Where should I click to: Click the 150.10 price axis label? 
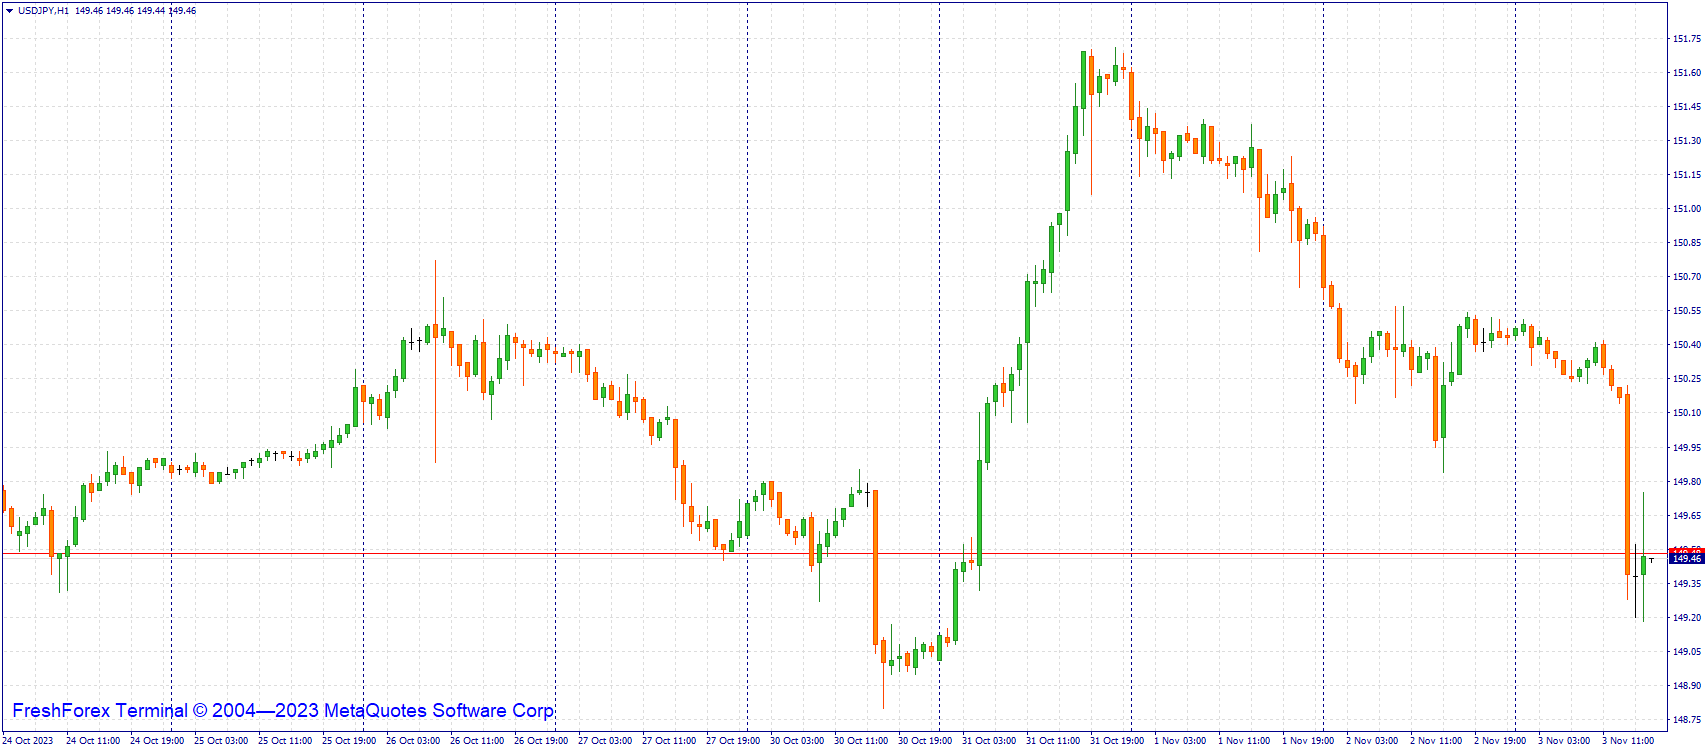tap(1687, 413)
